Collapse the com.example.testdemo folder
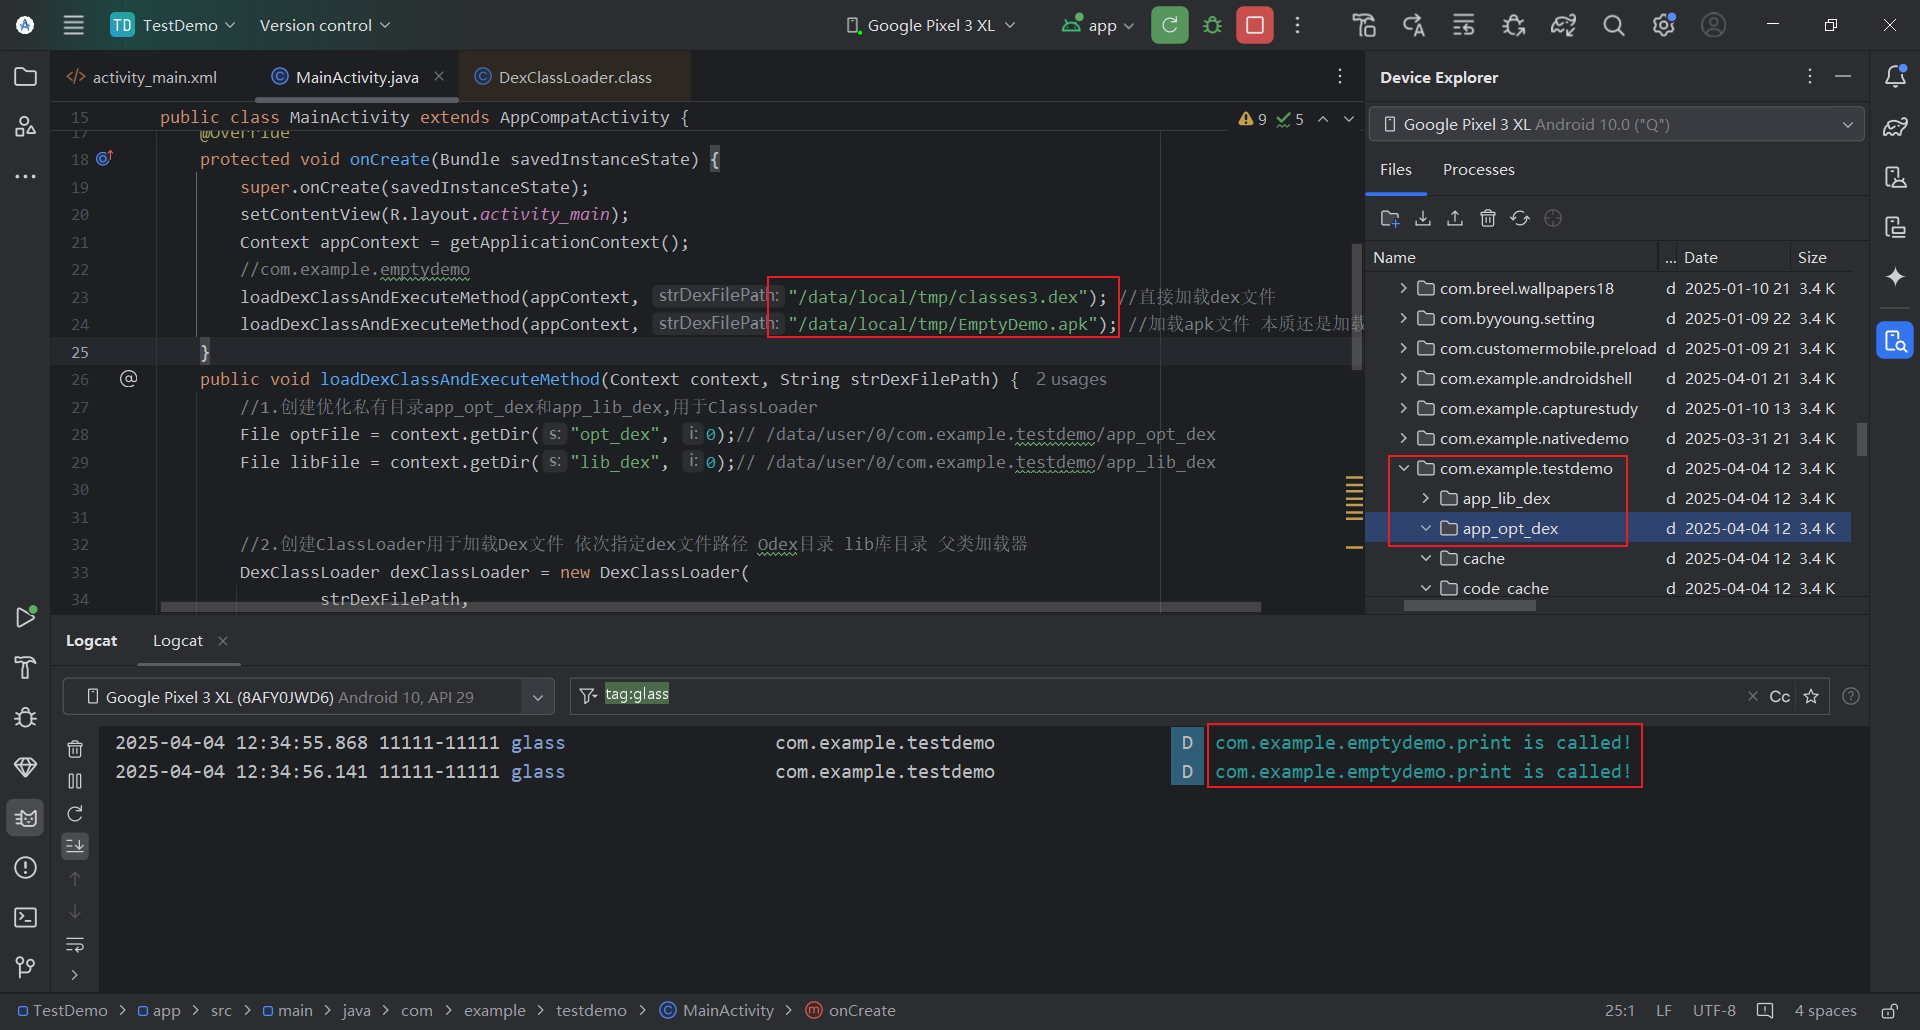 coord(1404,468)
